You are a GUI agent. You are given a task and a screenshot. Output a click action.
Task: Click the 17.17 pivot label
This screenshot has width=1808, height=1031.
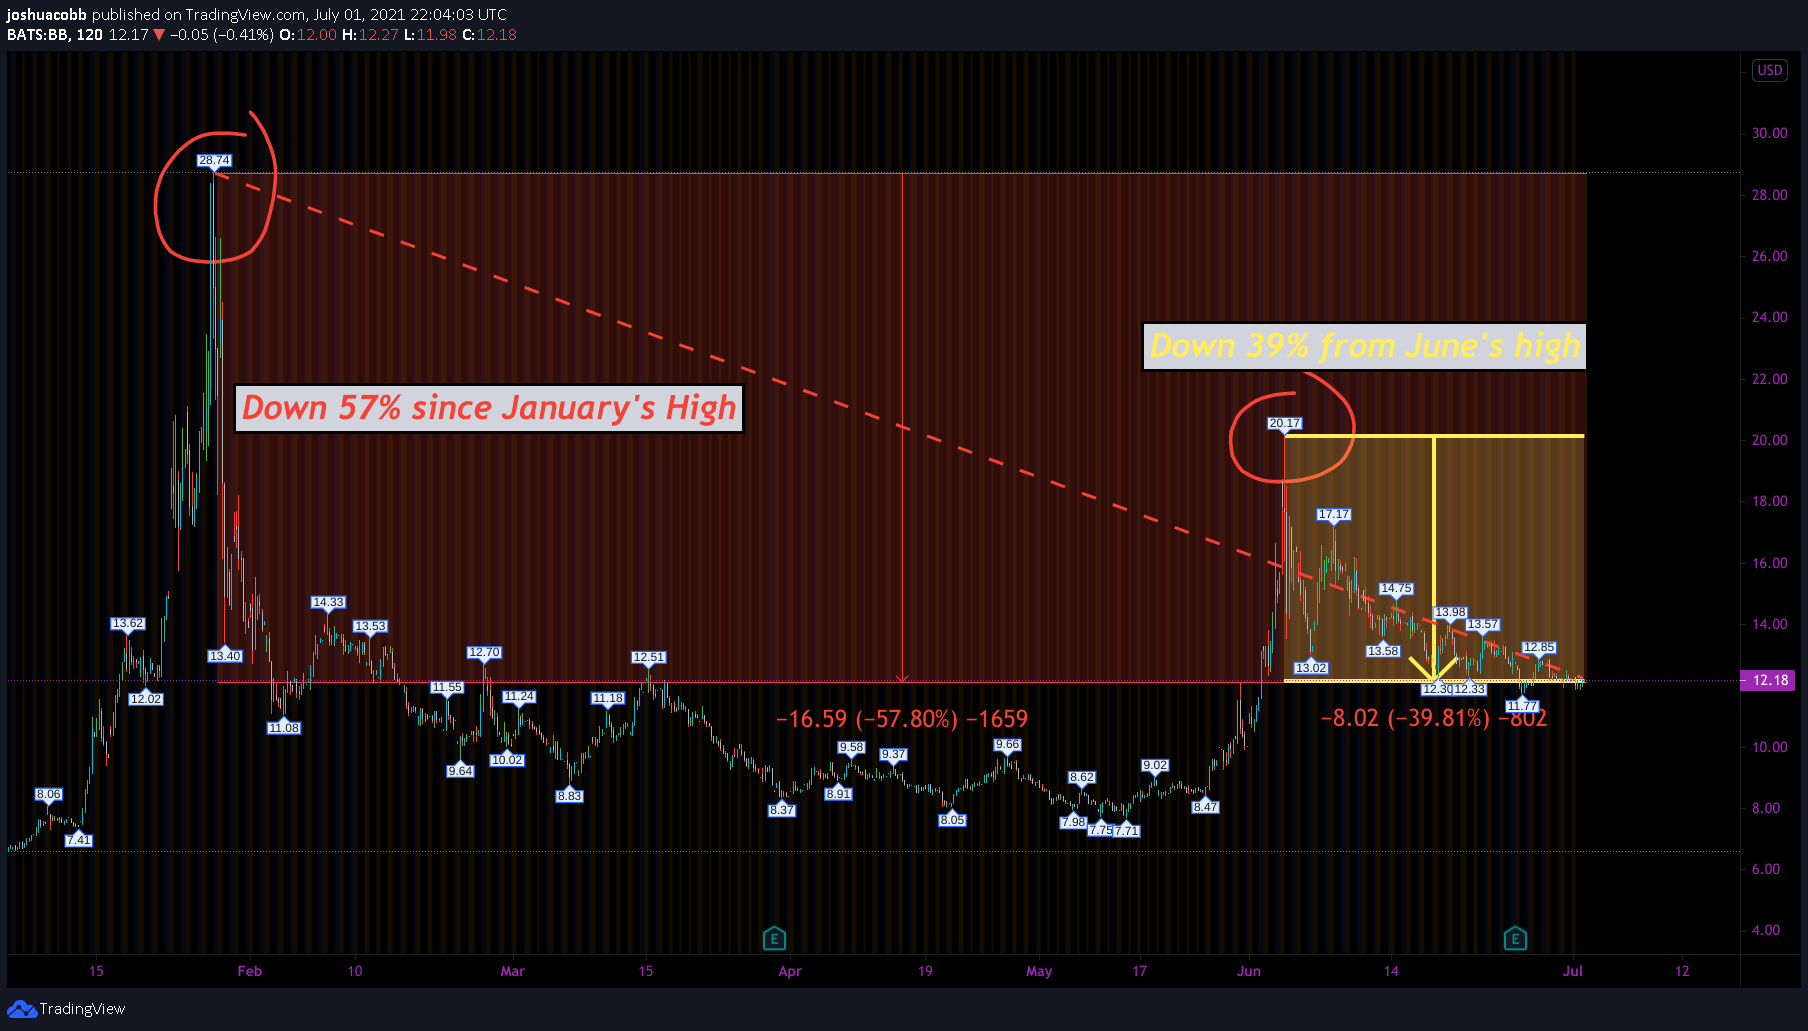1333,514
